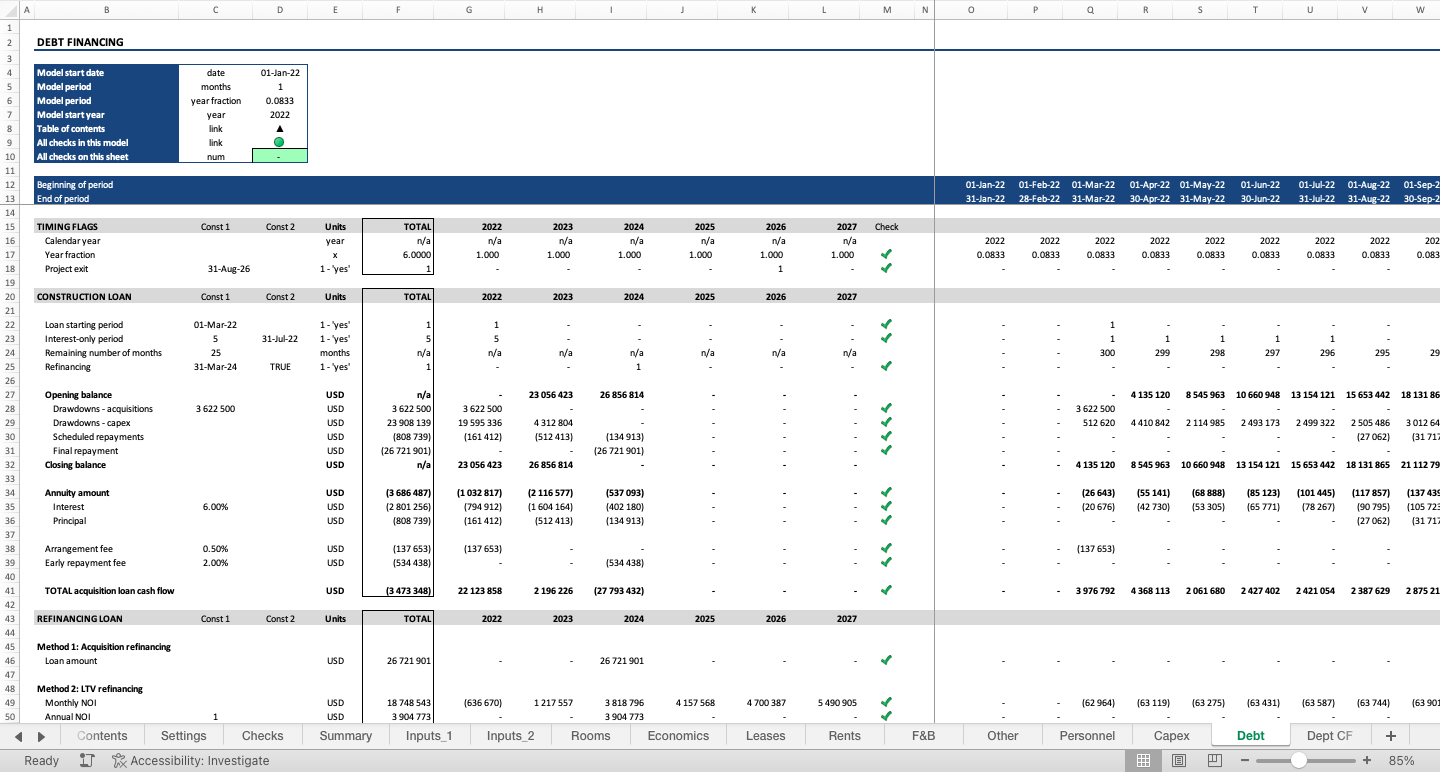Switch to Page Layout view icon
This screenshot has height=772, width=1440.
pos(1179,760)
